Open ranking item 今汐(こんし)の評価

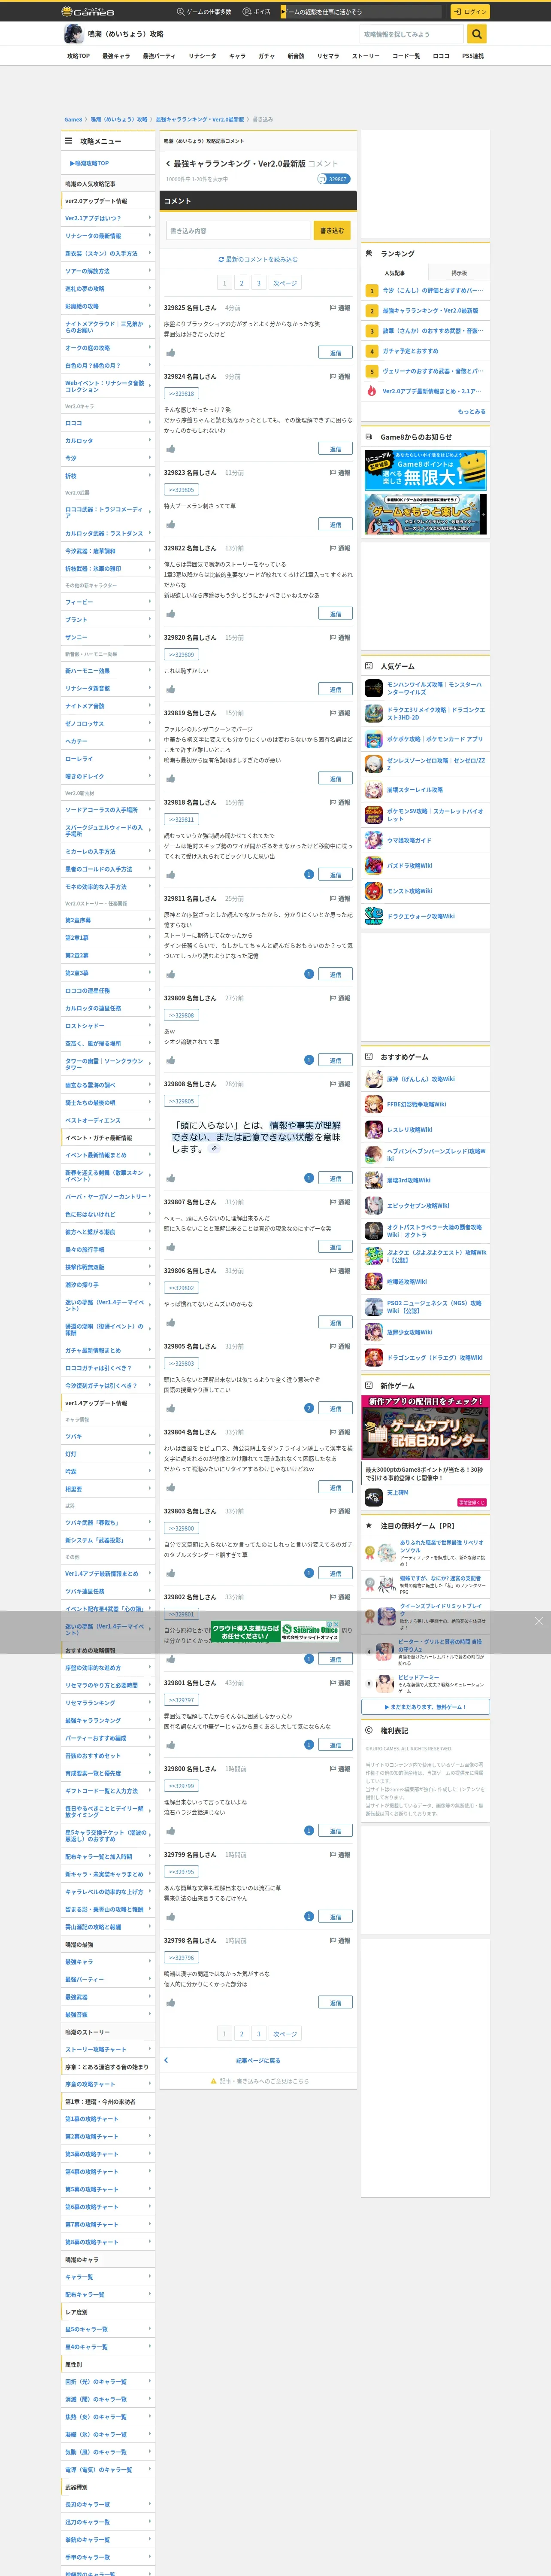[x=433, y=290]
